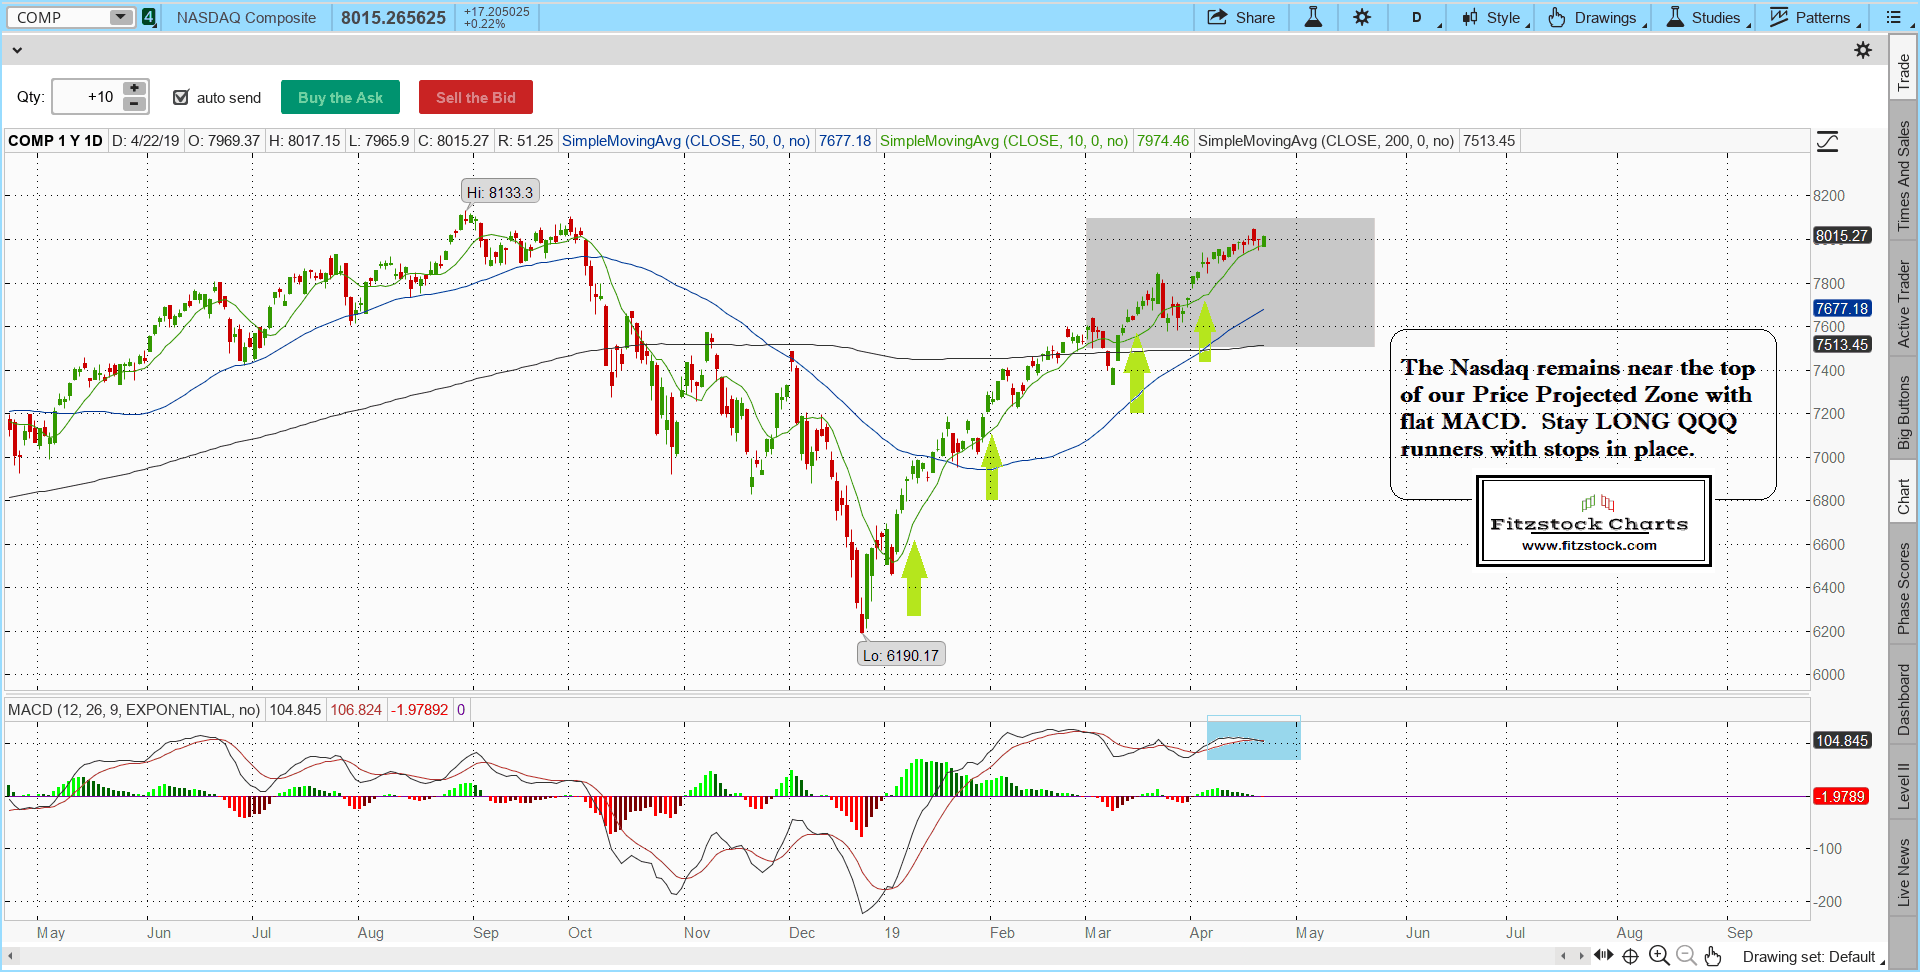
Task: Increase quantity with the plus stepper
Action: (134, 89)
